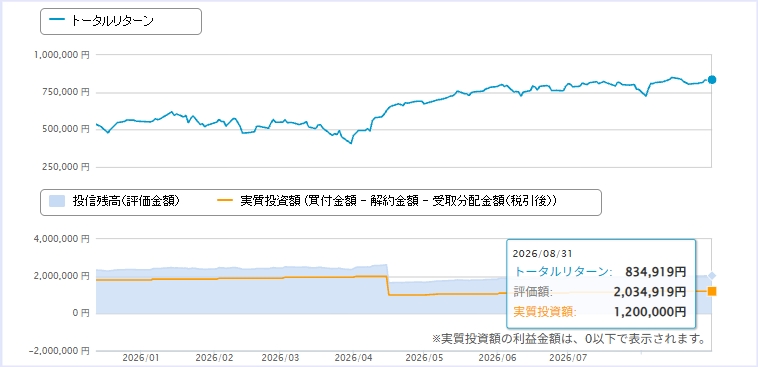Click the 2026/06 x-axis label
Screen dimensions: 758x367
point(497,358)
